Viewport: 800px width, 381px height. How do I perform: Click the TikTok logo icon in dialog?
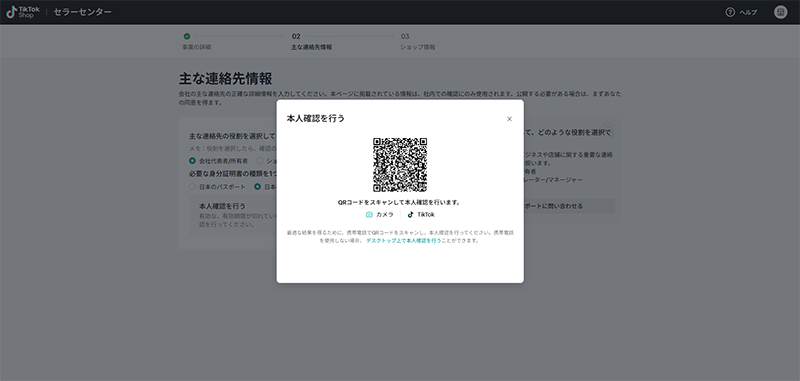410,215
